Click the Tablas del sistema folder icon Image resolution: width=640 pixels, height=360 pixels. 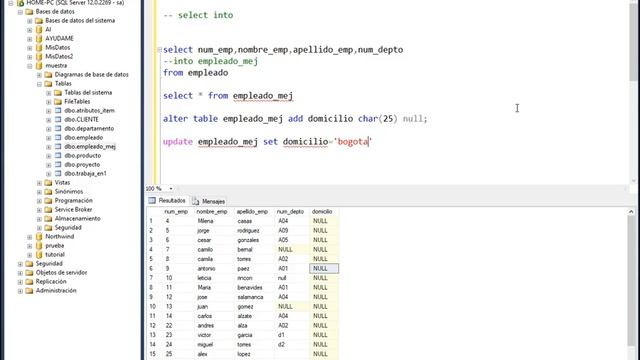(58, 93)
